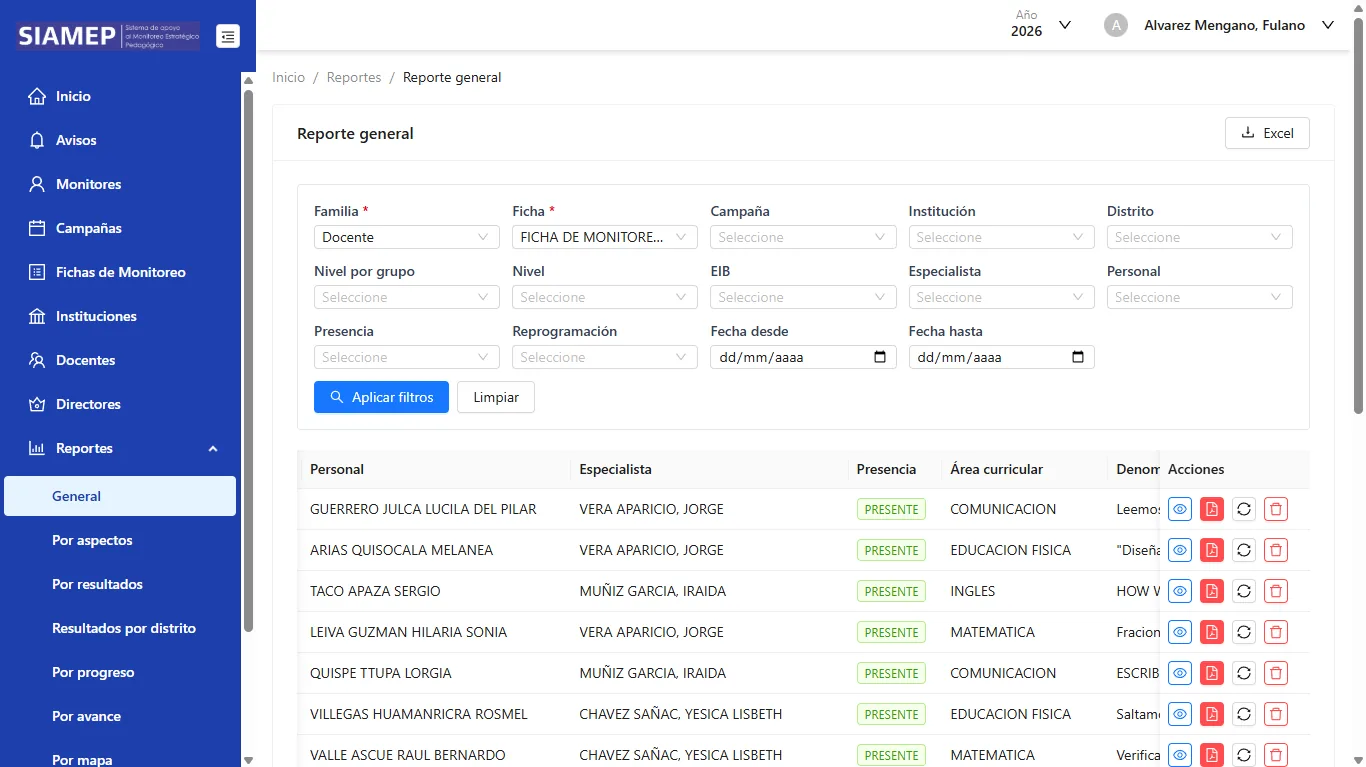Export GUERRERO JULCA row to PDF
1366x767 pixels.
click(x=1212, y=509)
